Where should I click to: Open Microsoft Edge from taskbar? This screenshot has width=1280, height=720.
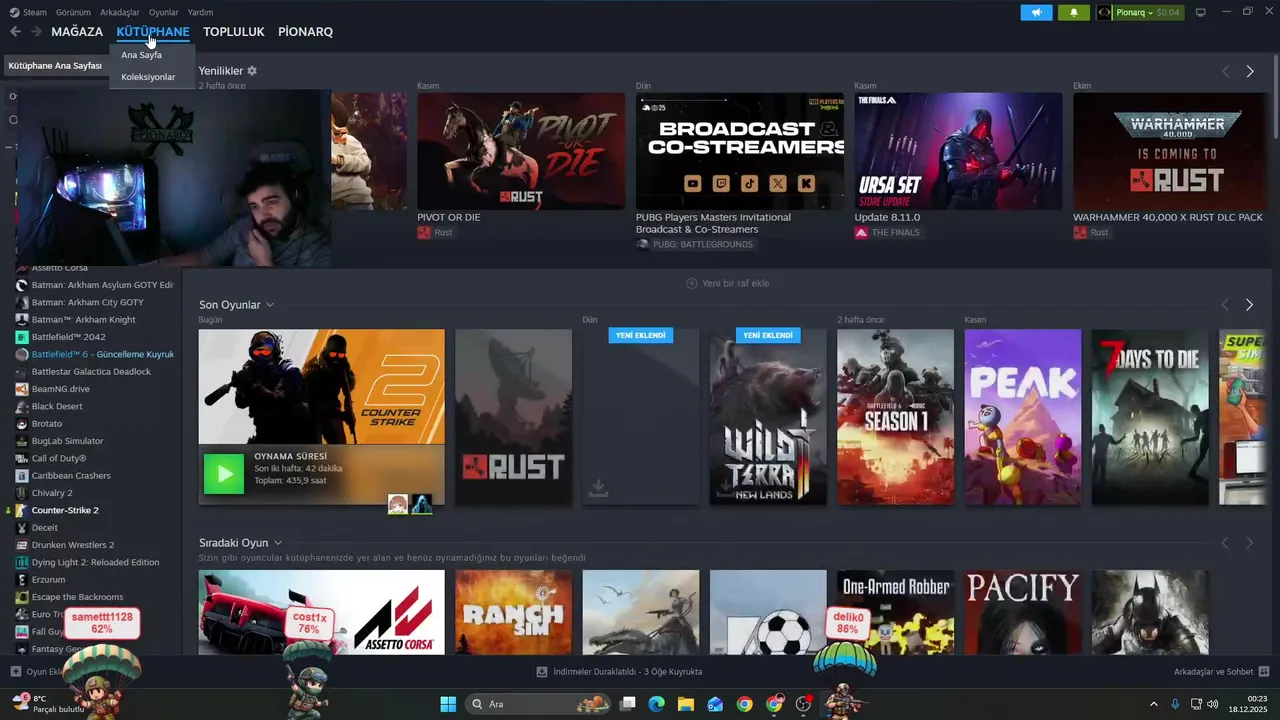pos(656,704)
